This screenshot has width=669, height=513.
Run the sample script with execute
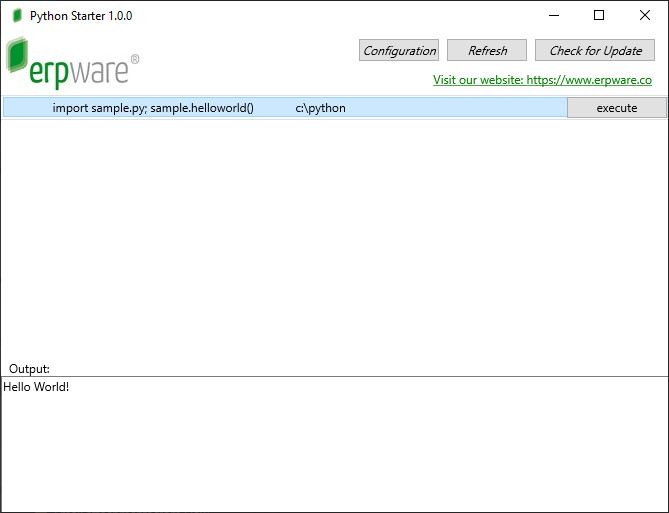click(x=617, y=108)
